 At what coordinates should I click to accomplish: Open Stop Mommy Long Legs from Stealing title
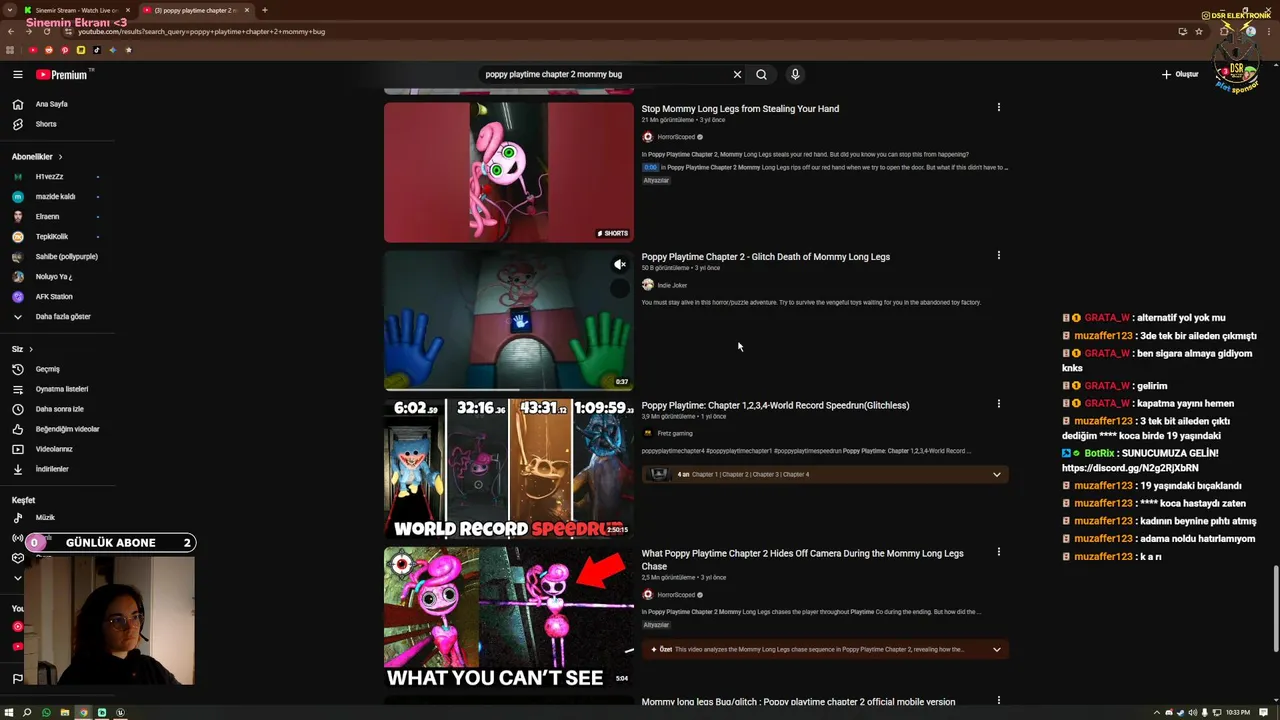740,109
